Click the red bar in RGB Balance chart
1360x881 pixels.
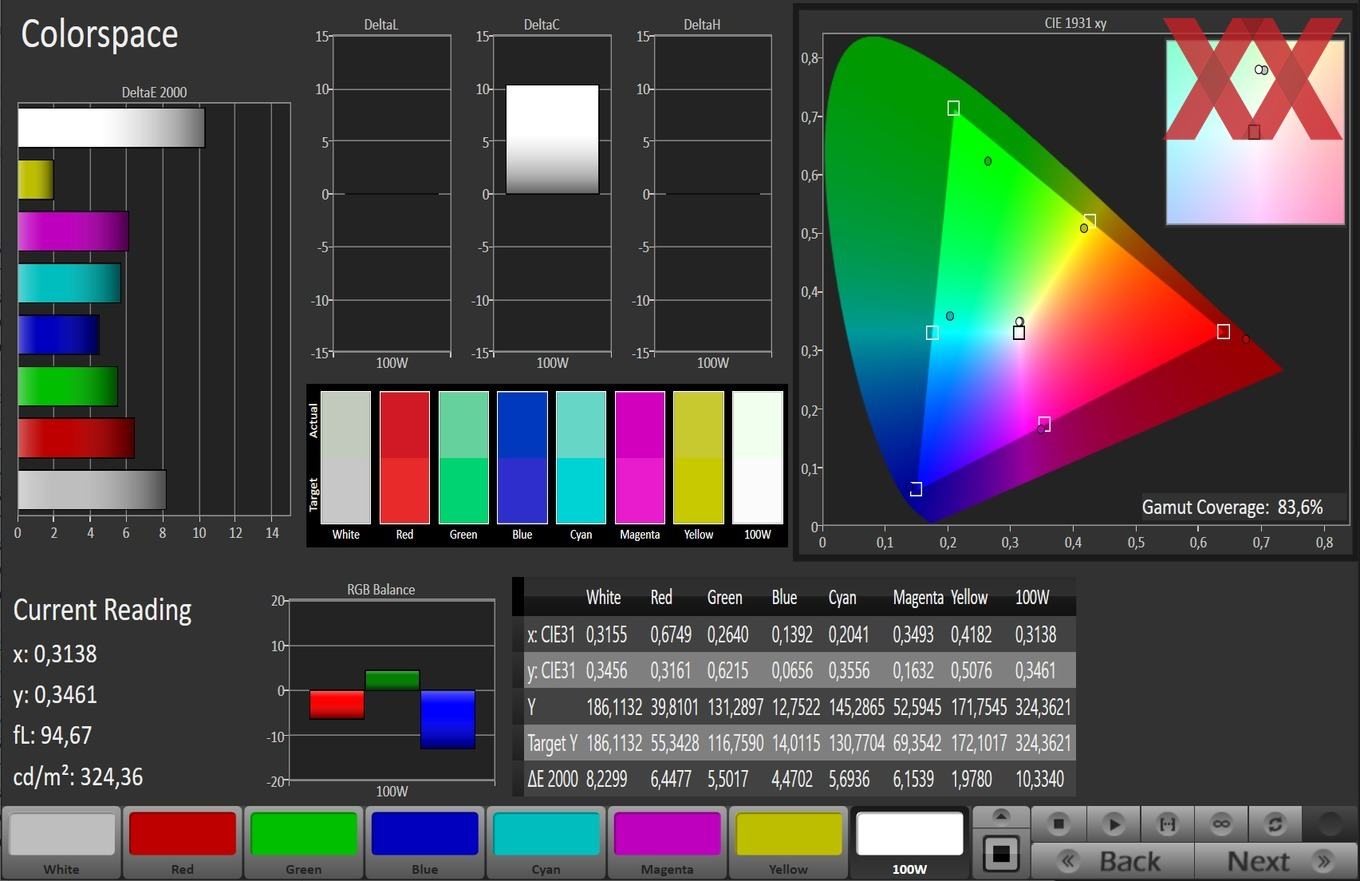(337, 705)
